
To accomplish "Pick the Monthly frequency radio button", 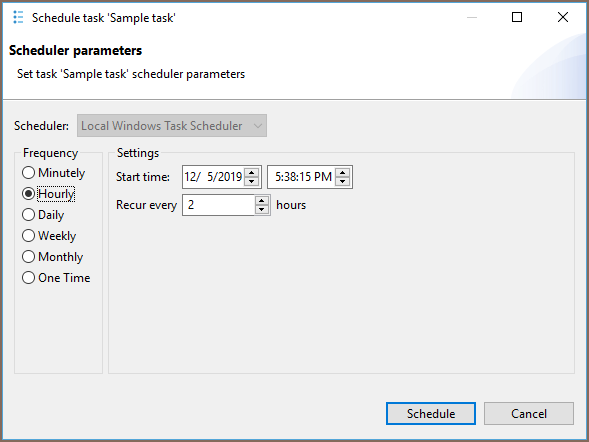I will (x=52, y=257).
